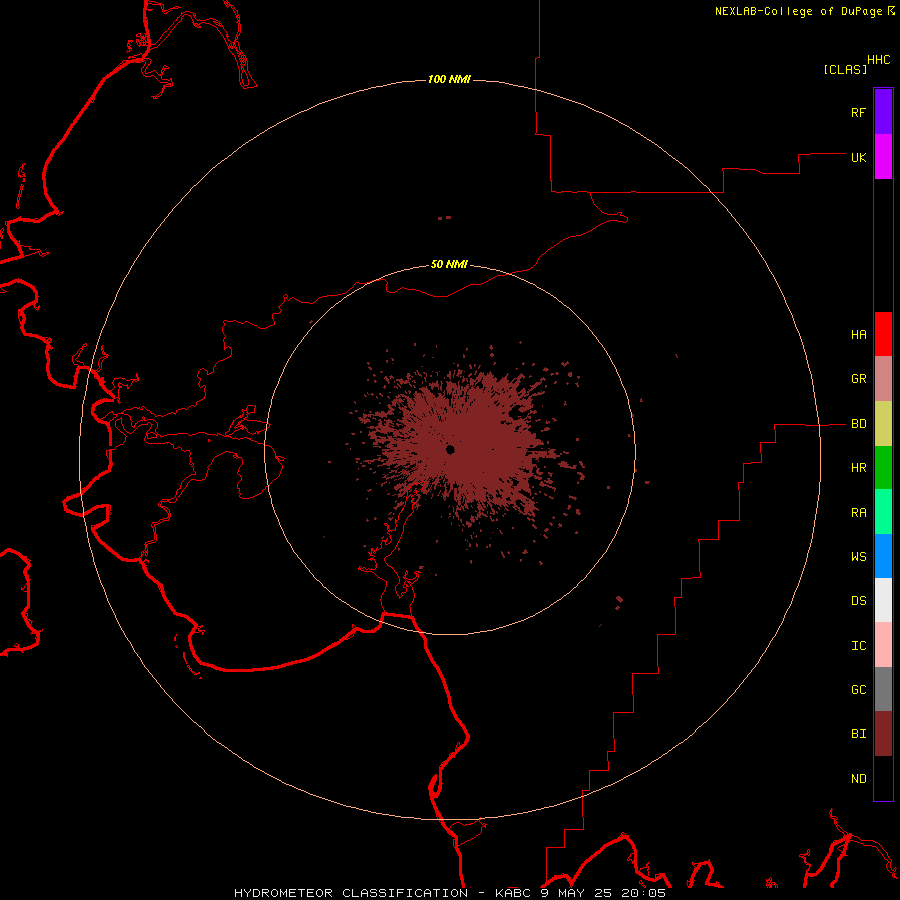Click the DS legend label
The image size is (900, 900).
(x=858, y=601)
